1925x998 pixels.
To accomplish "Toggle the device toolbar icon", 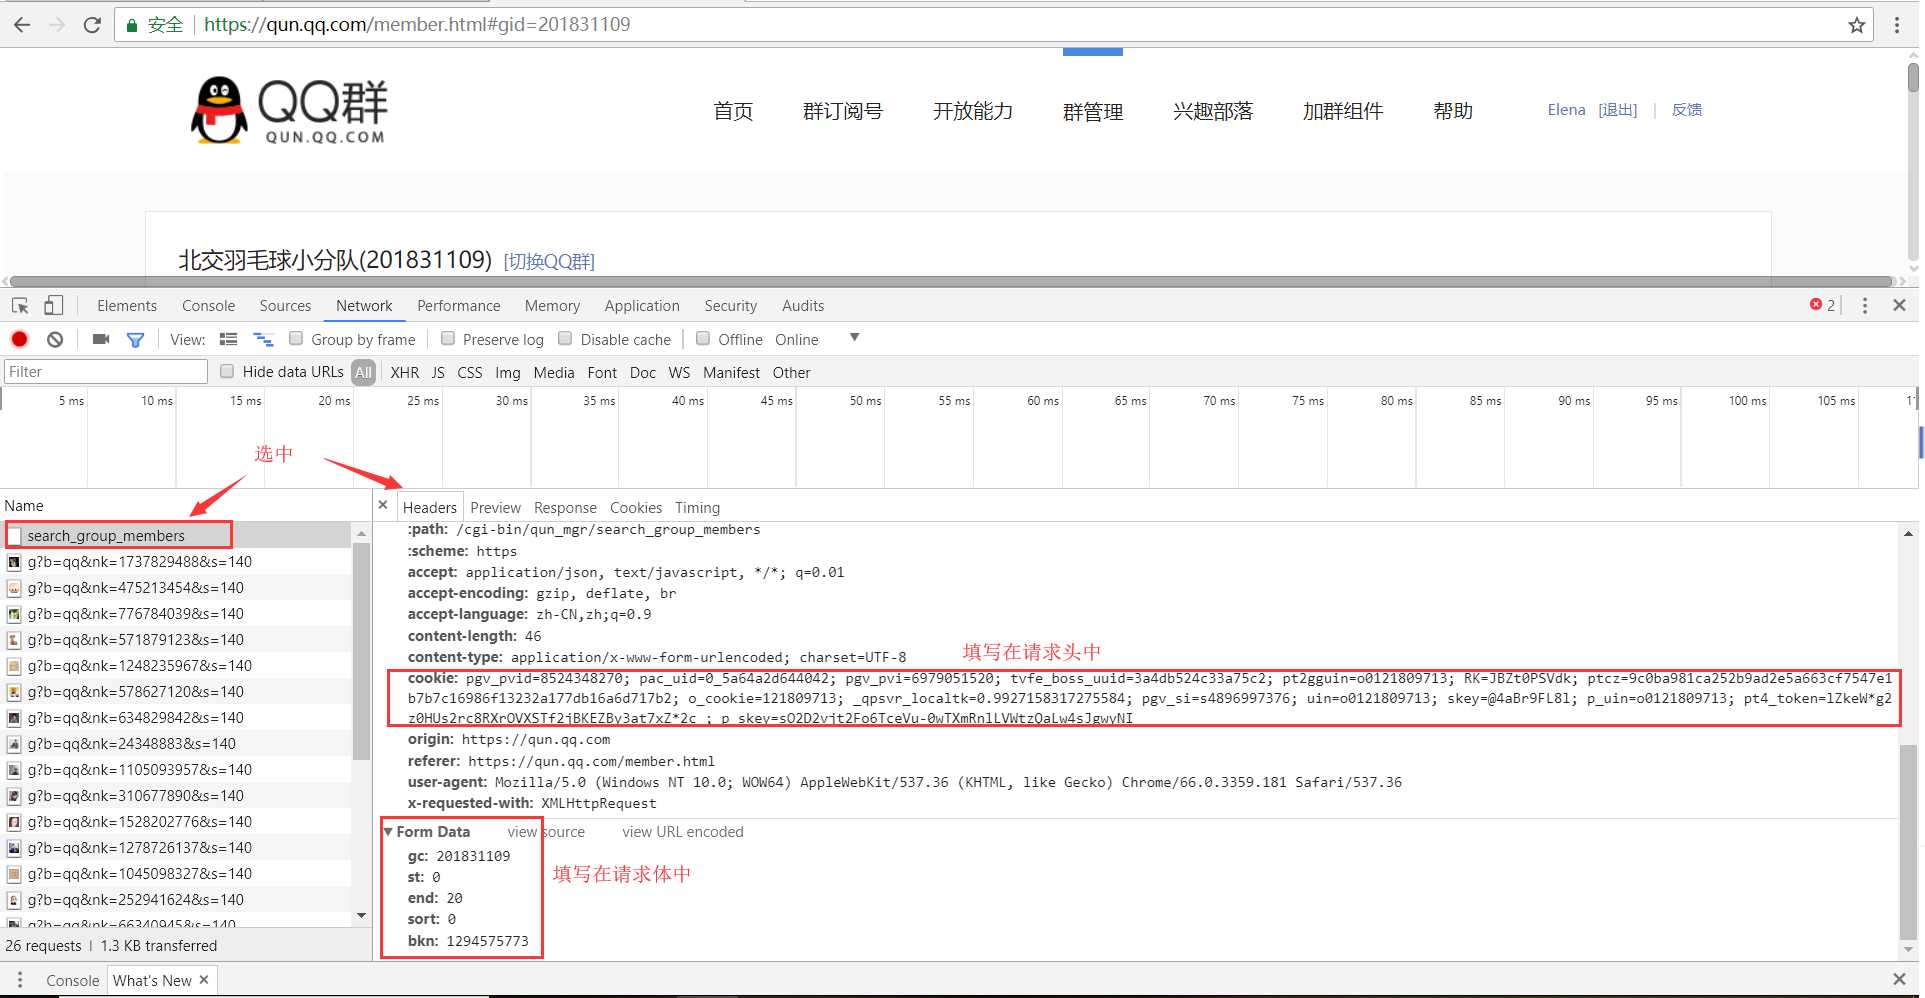I will [x=53, y=306].
